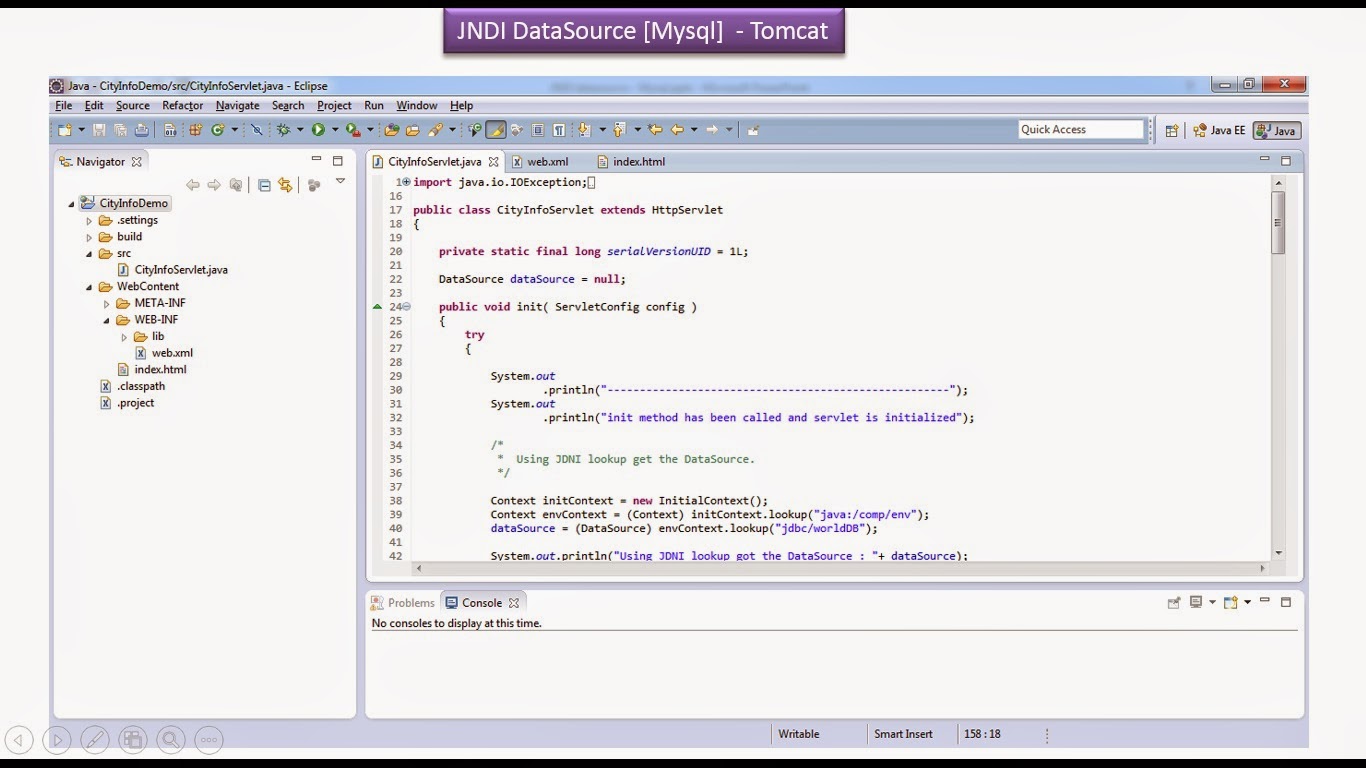1366x768 pixels.
Task: Click the Next Annotation arrow icon
Action: tap(584, 130)
